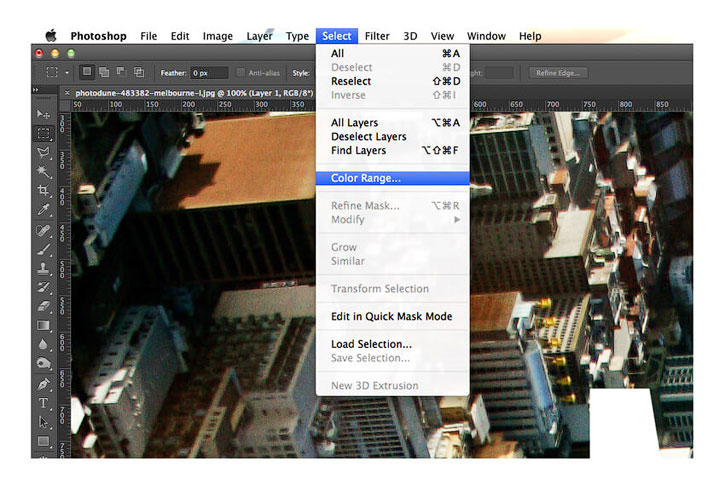Viewport: 725px width, 496px height.
Task: Select the Rectangle shape tool
Action: [43, 441]
